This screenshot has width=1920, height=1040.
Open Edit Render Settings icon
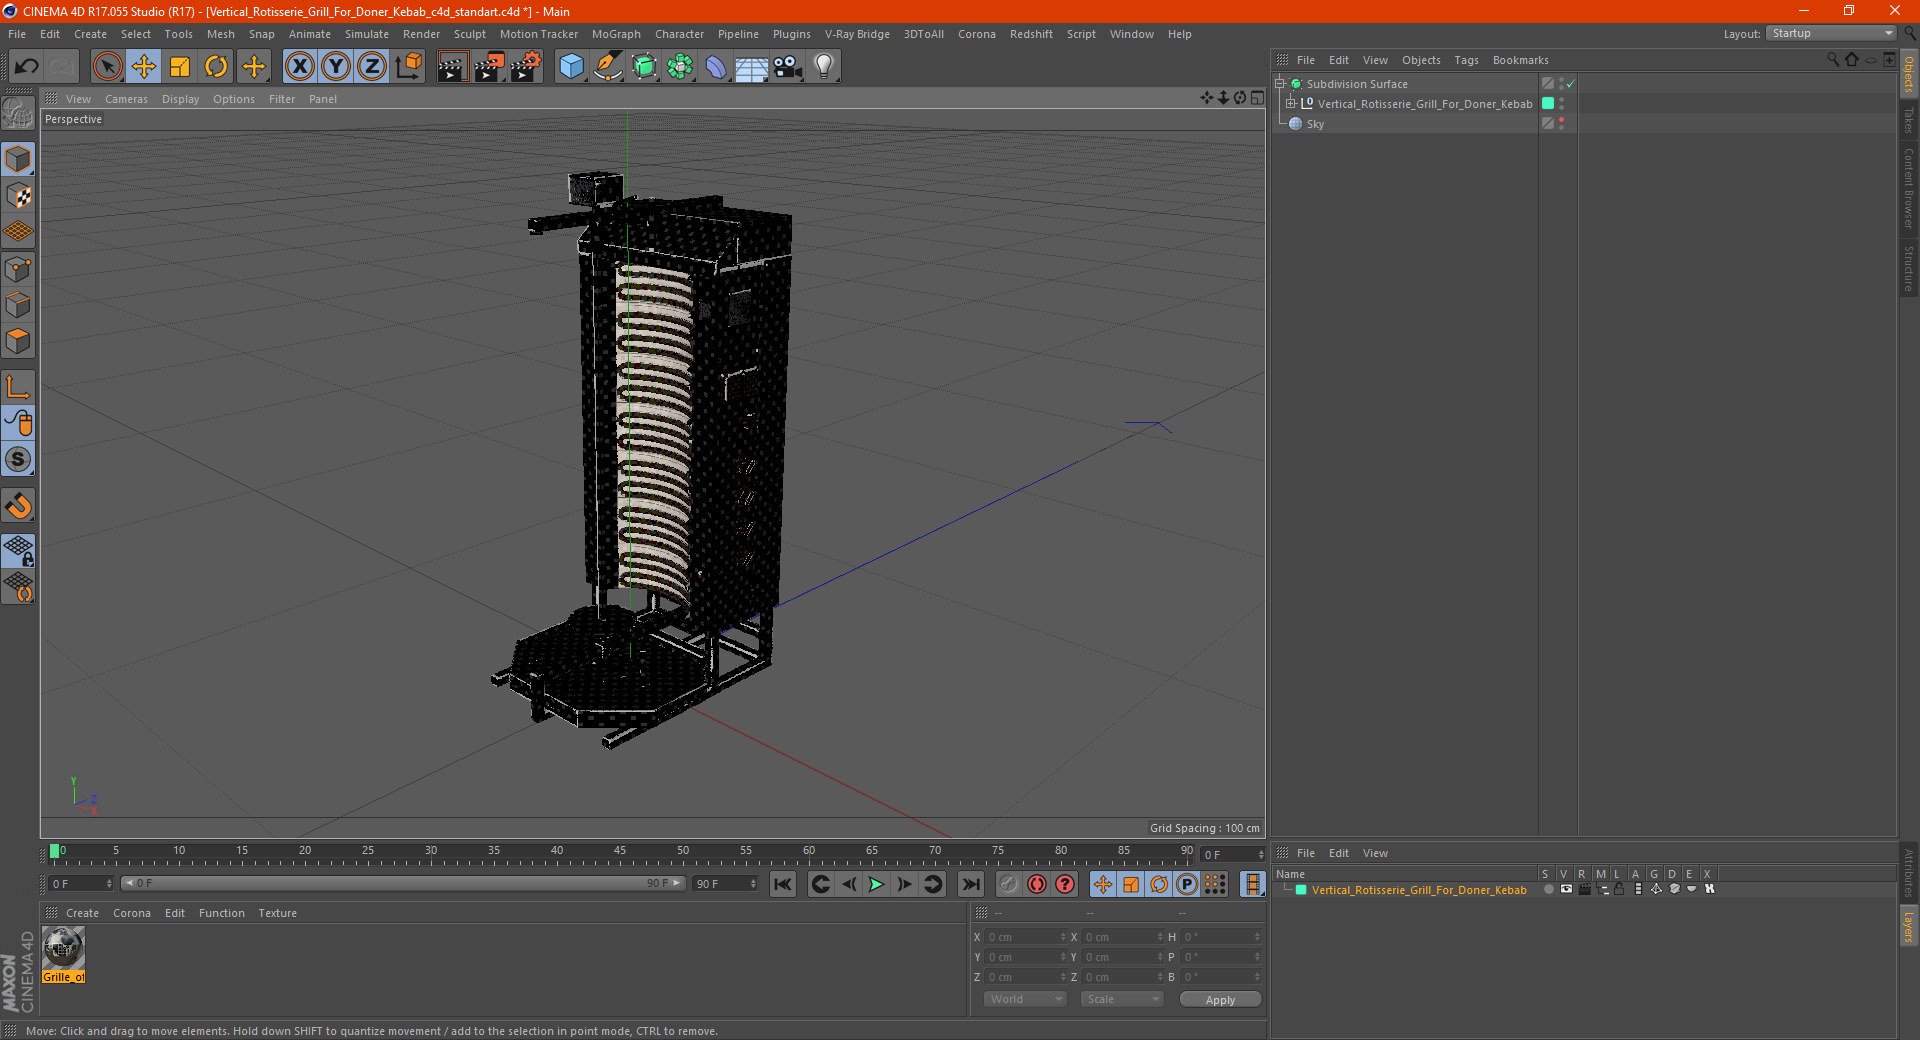(x=526, y=67)
